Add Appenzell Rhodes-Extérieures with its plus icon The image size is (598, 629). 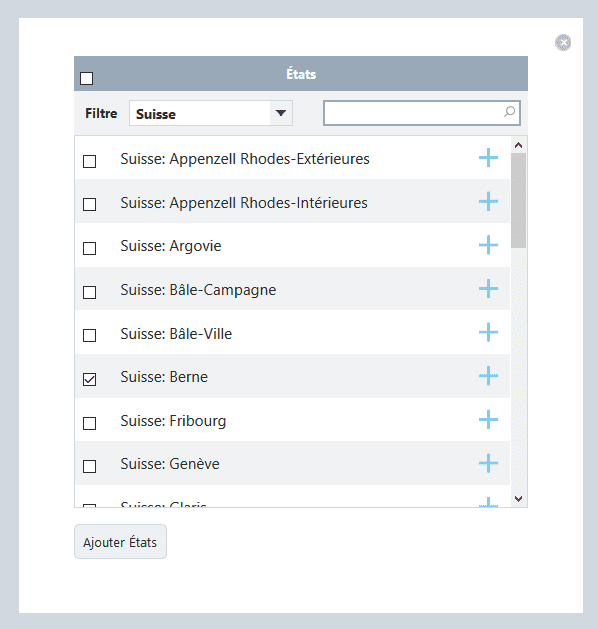(488, 158)
